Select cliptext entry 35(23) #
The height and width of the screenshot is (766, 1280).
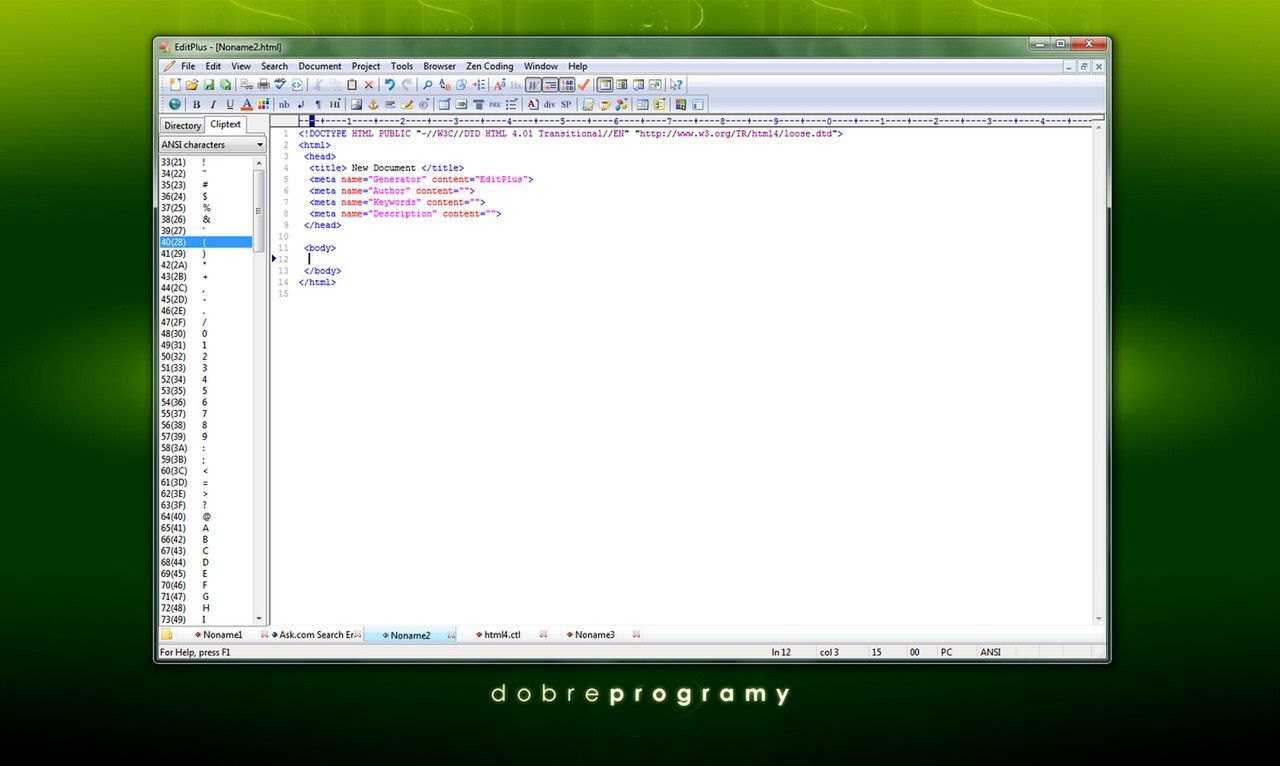click(206, 185)
